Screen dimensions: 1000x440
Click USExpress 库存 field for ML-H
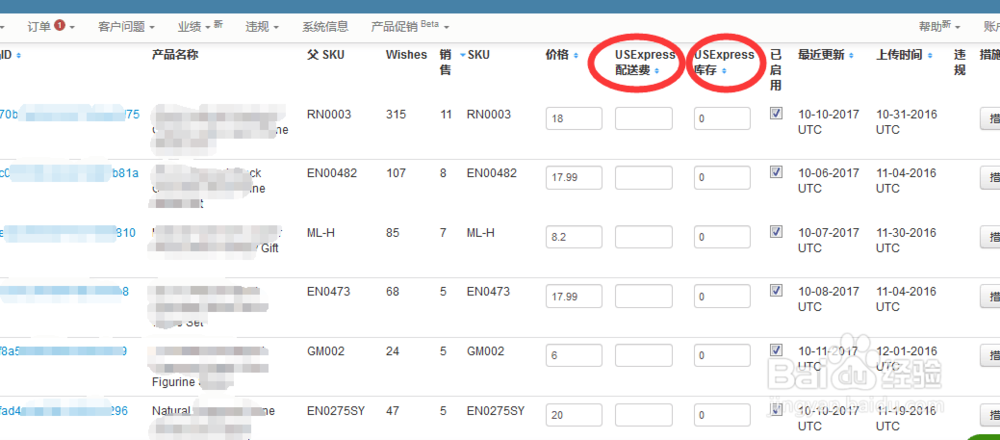pos(723,237)
